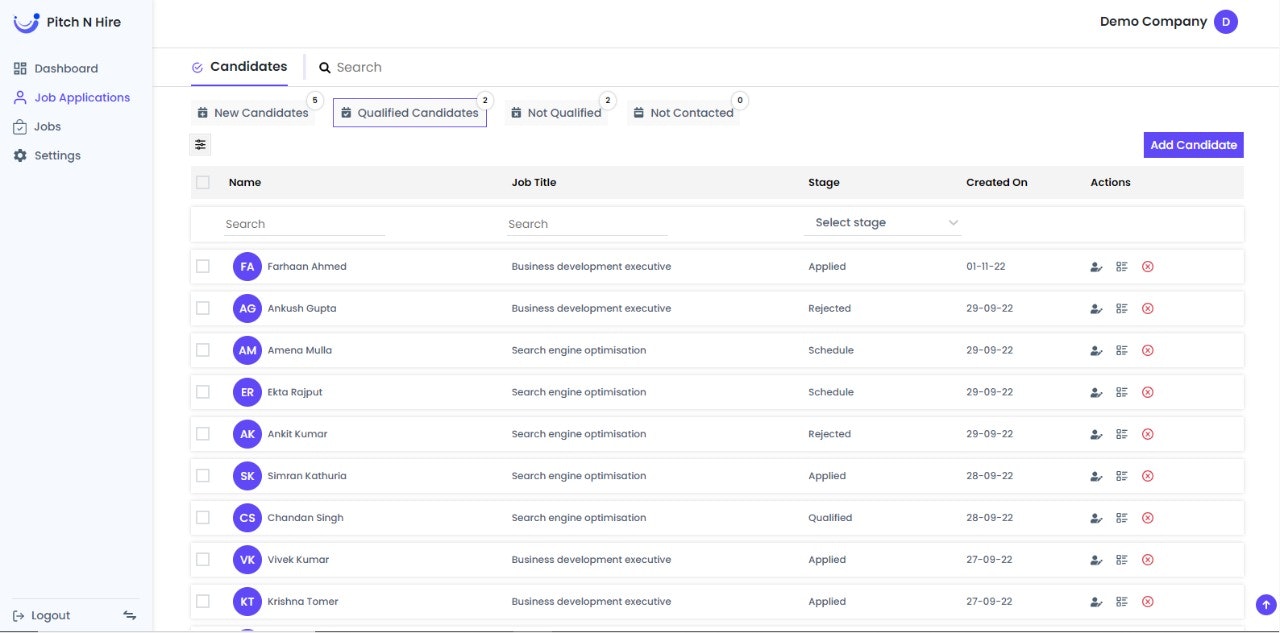Click the FA avatar for Farhaan Ahmed
Image resolution: width=1280 pixels, height=633 pixels.
247,267
